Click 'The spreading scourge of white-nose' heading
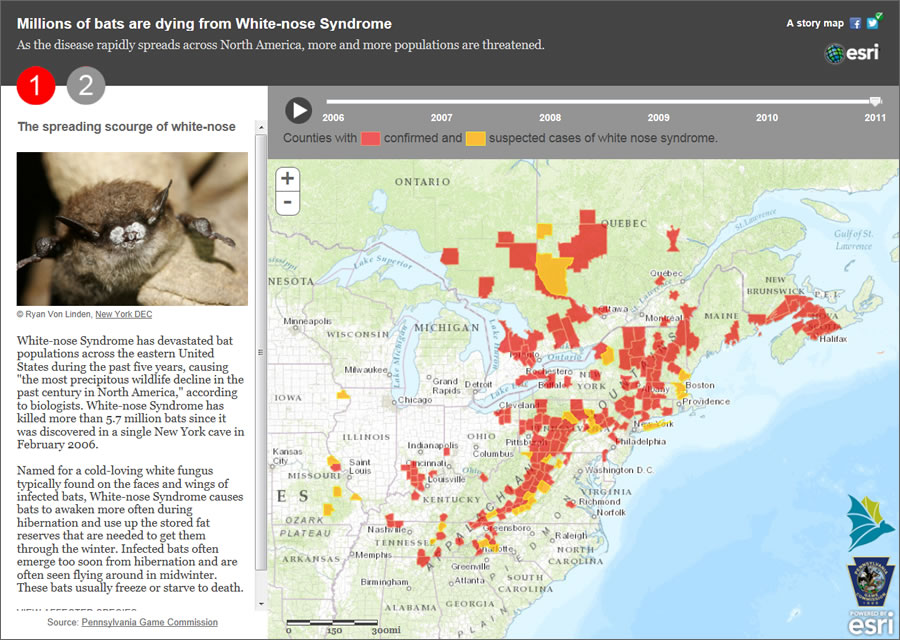The image size is (900, 640). click(x=126, y=127)
